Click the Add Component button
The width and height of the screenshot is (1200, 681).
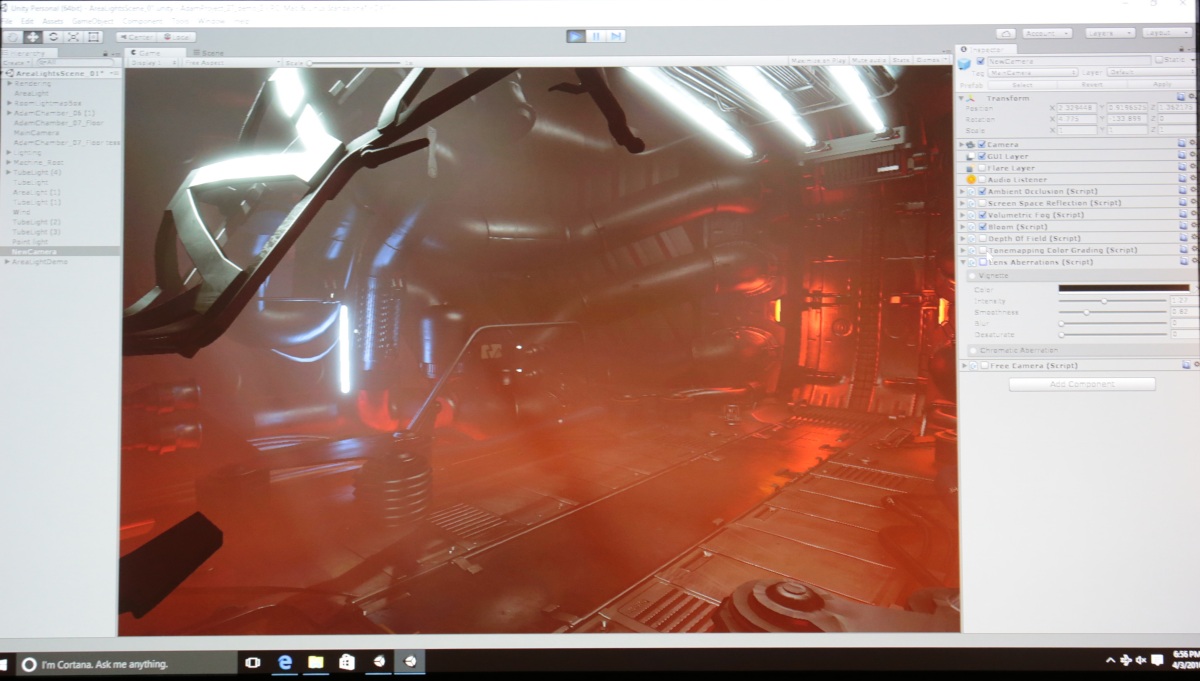click(x=1081, y=384)
